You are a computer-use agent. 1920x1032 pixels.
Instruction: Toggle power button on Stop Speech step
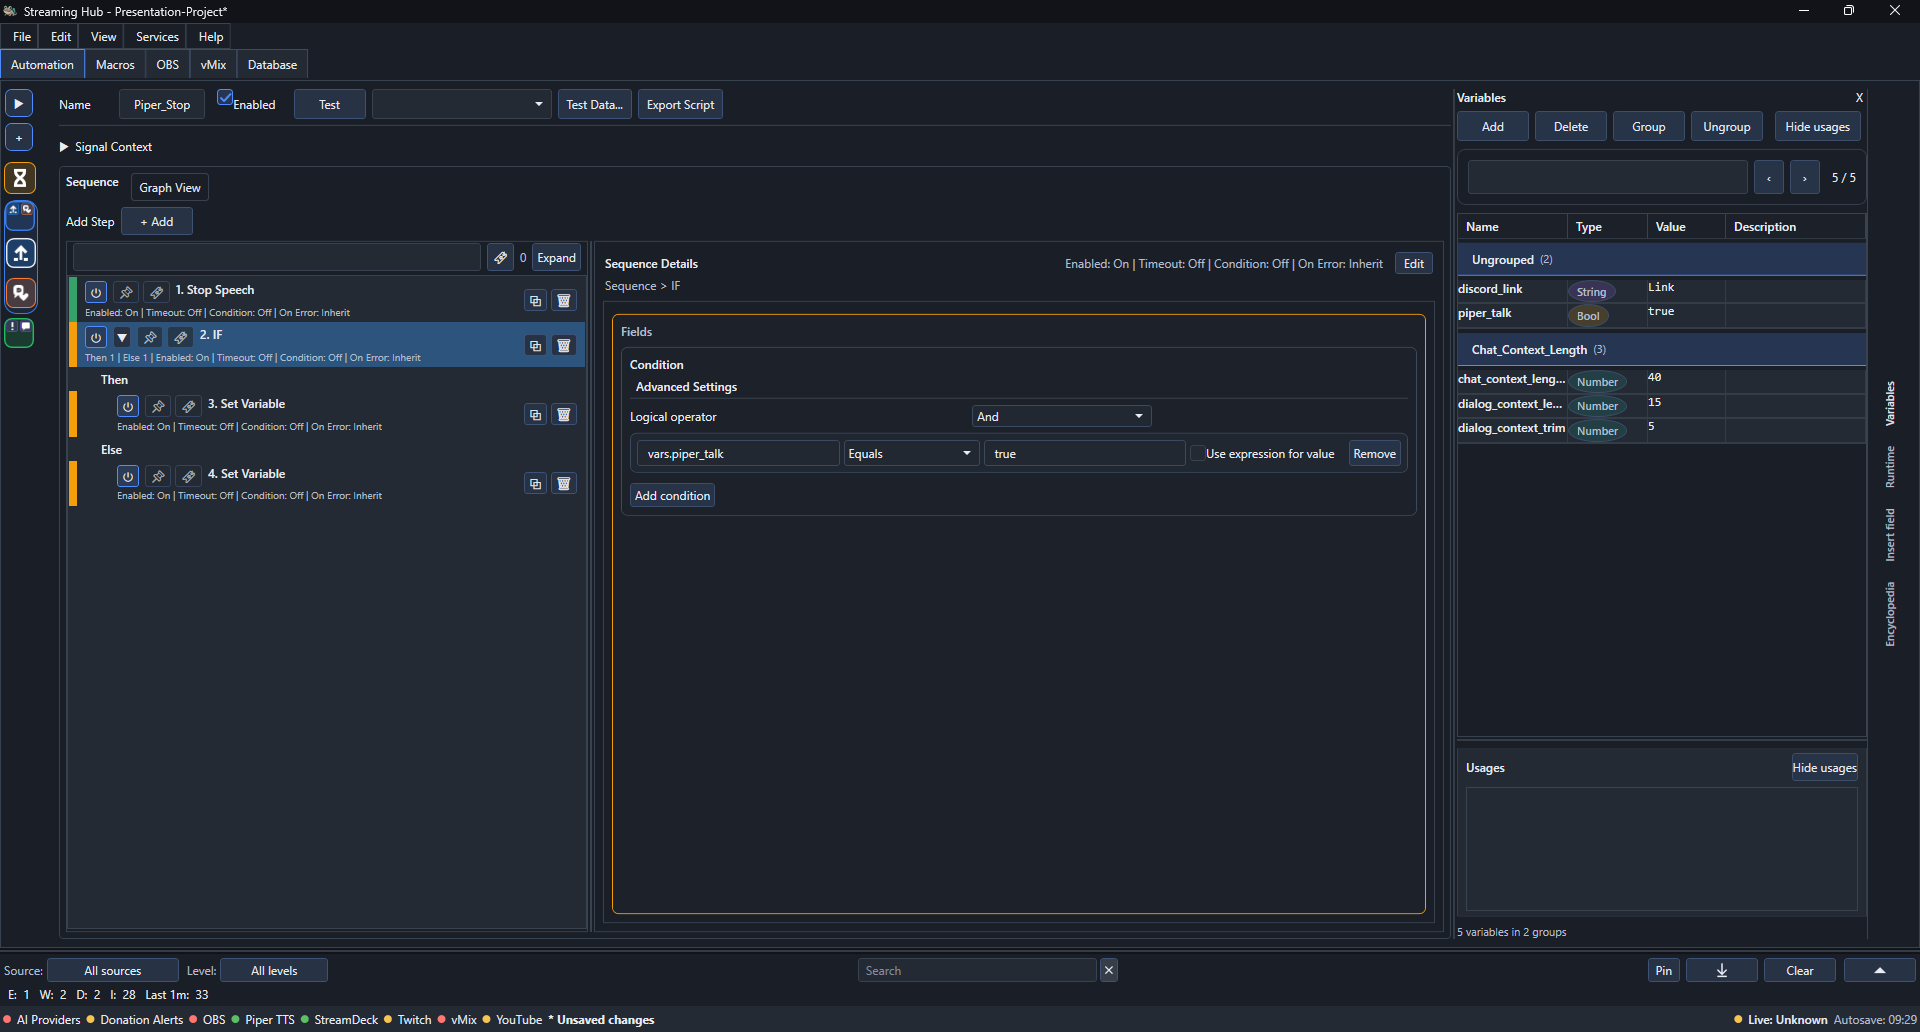(96, 292)
